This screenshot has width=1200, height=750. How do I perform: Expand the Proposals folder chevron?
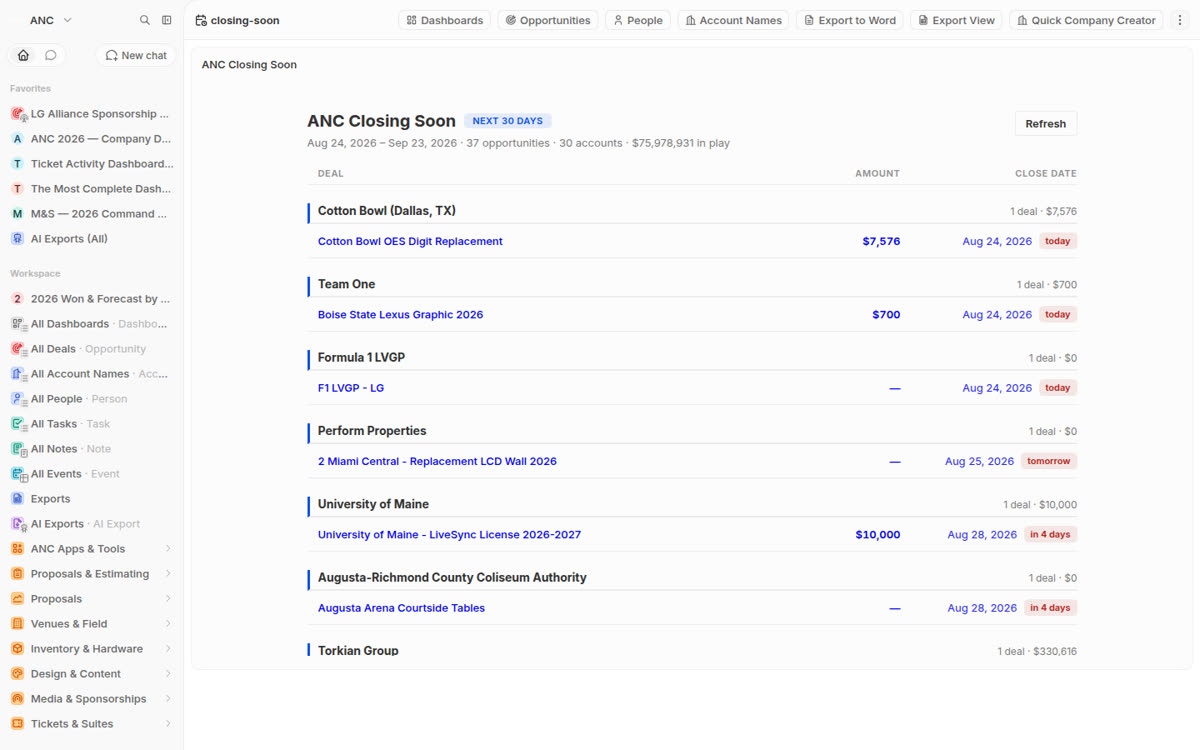(x=168, y=599)
